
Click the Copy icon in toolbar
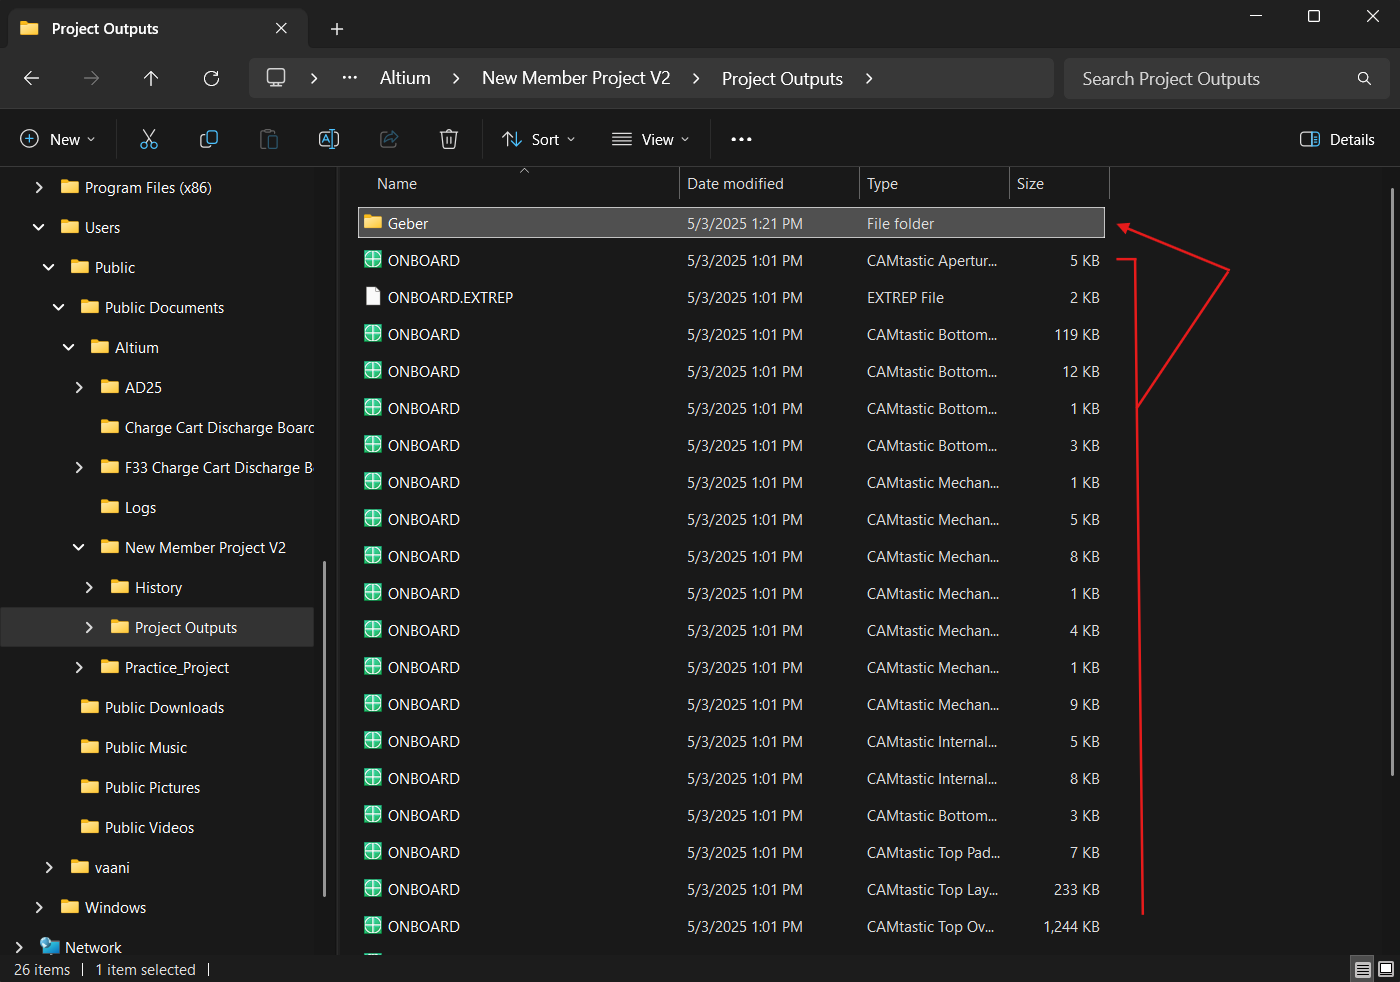click(x=209, y=139)
